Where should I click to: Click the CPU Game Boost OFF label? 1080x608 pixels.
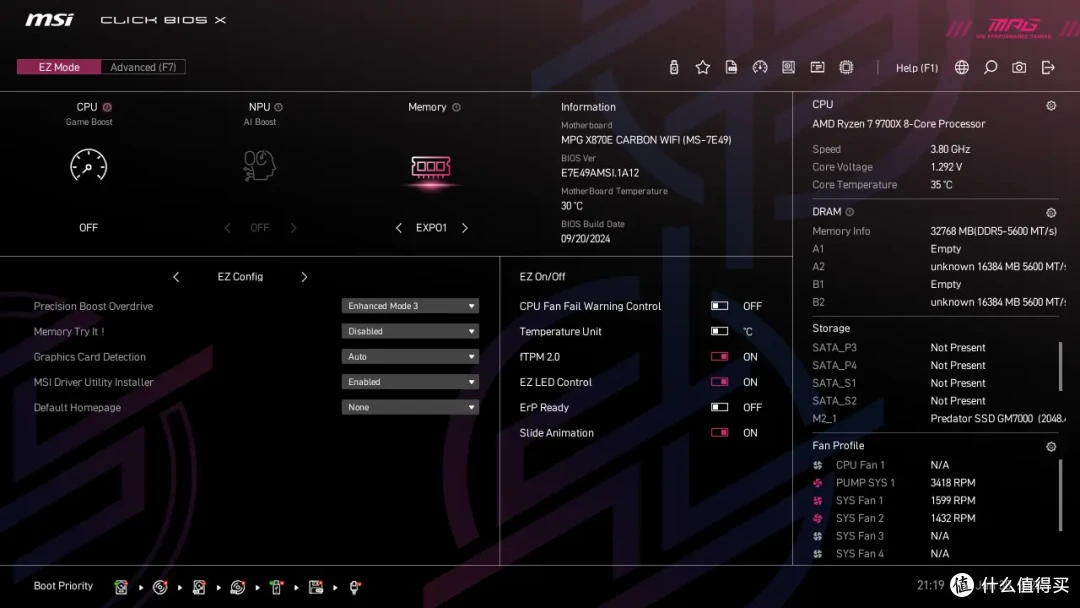click(88, 228)
